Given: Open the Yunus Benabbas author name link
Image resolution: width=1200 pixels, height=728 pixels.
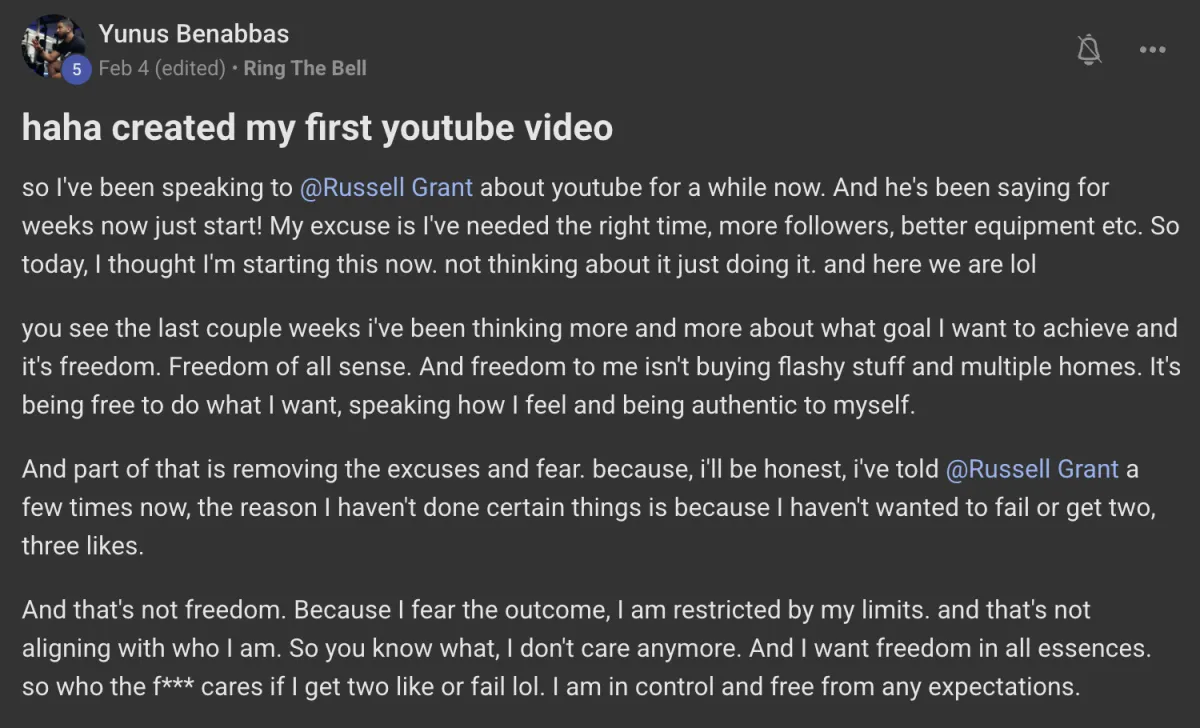Looking at the screenshot, I should pyautogui.click(x=193, y=34).
